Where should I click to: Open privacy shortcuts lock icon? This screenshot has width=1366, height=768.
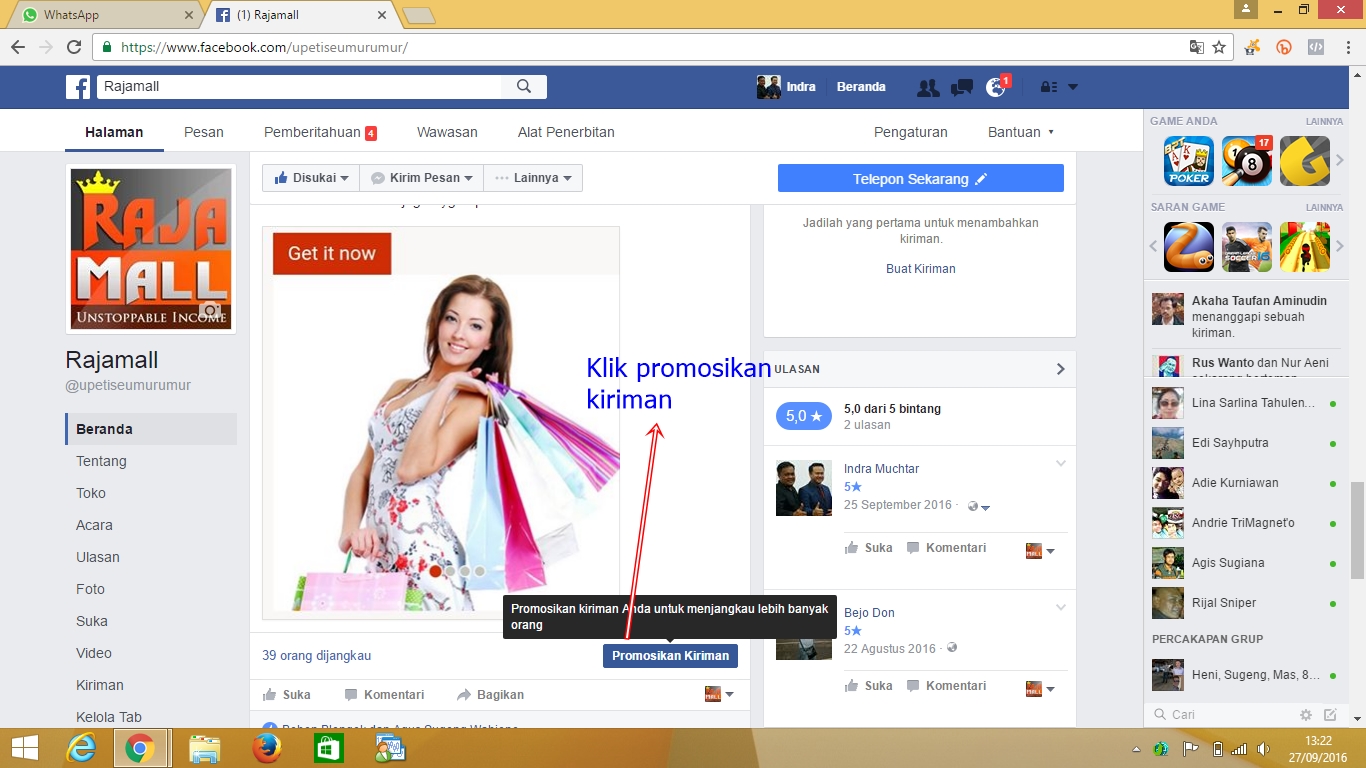1049,87
